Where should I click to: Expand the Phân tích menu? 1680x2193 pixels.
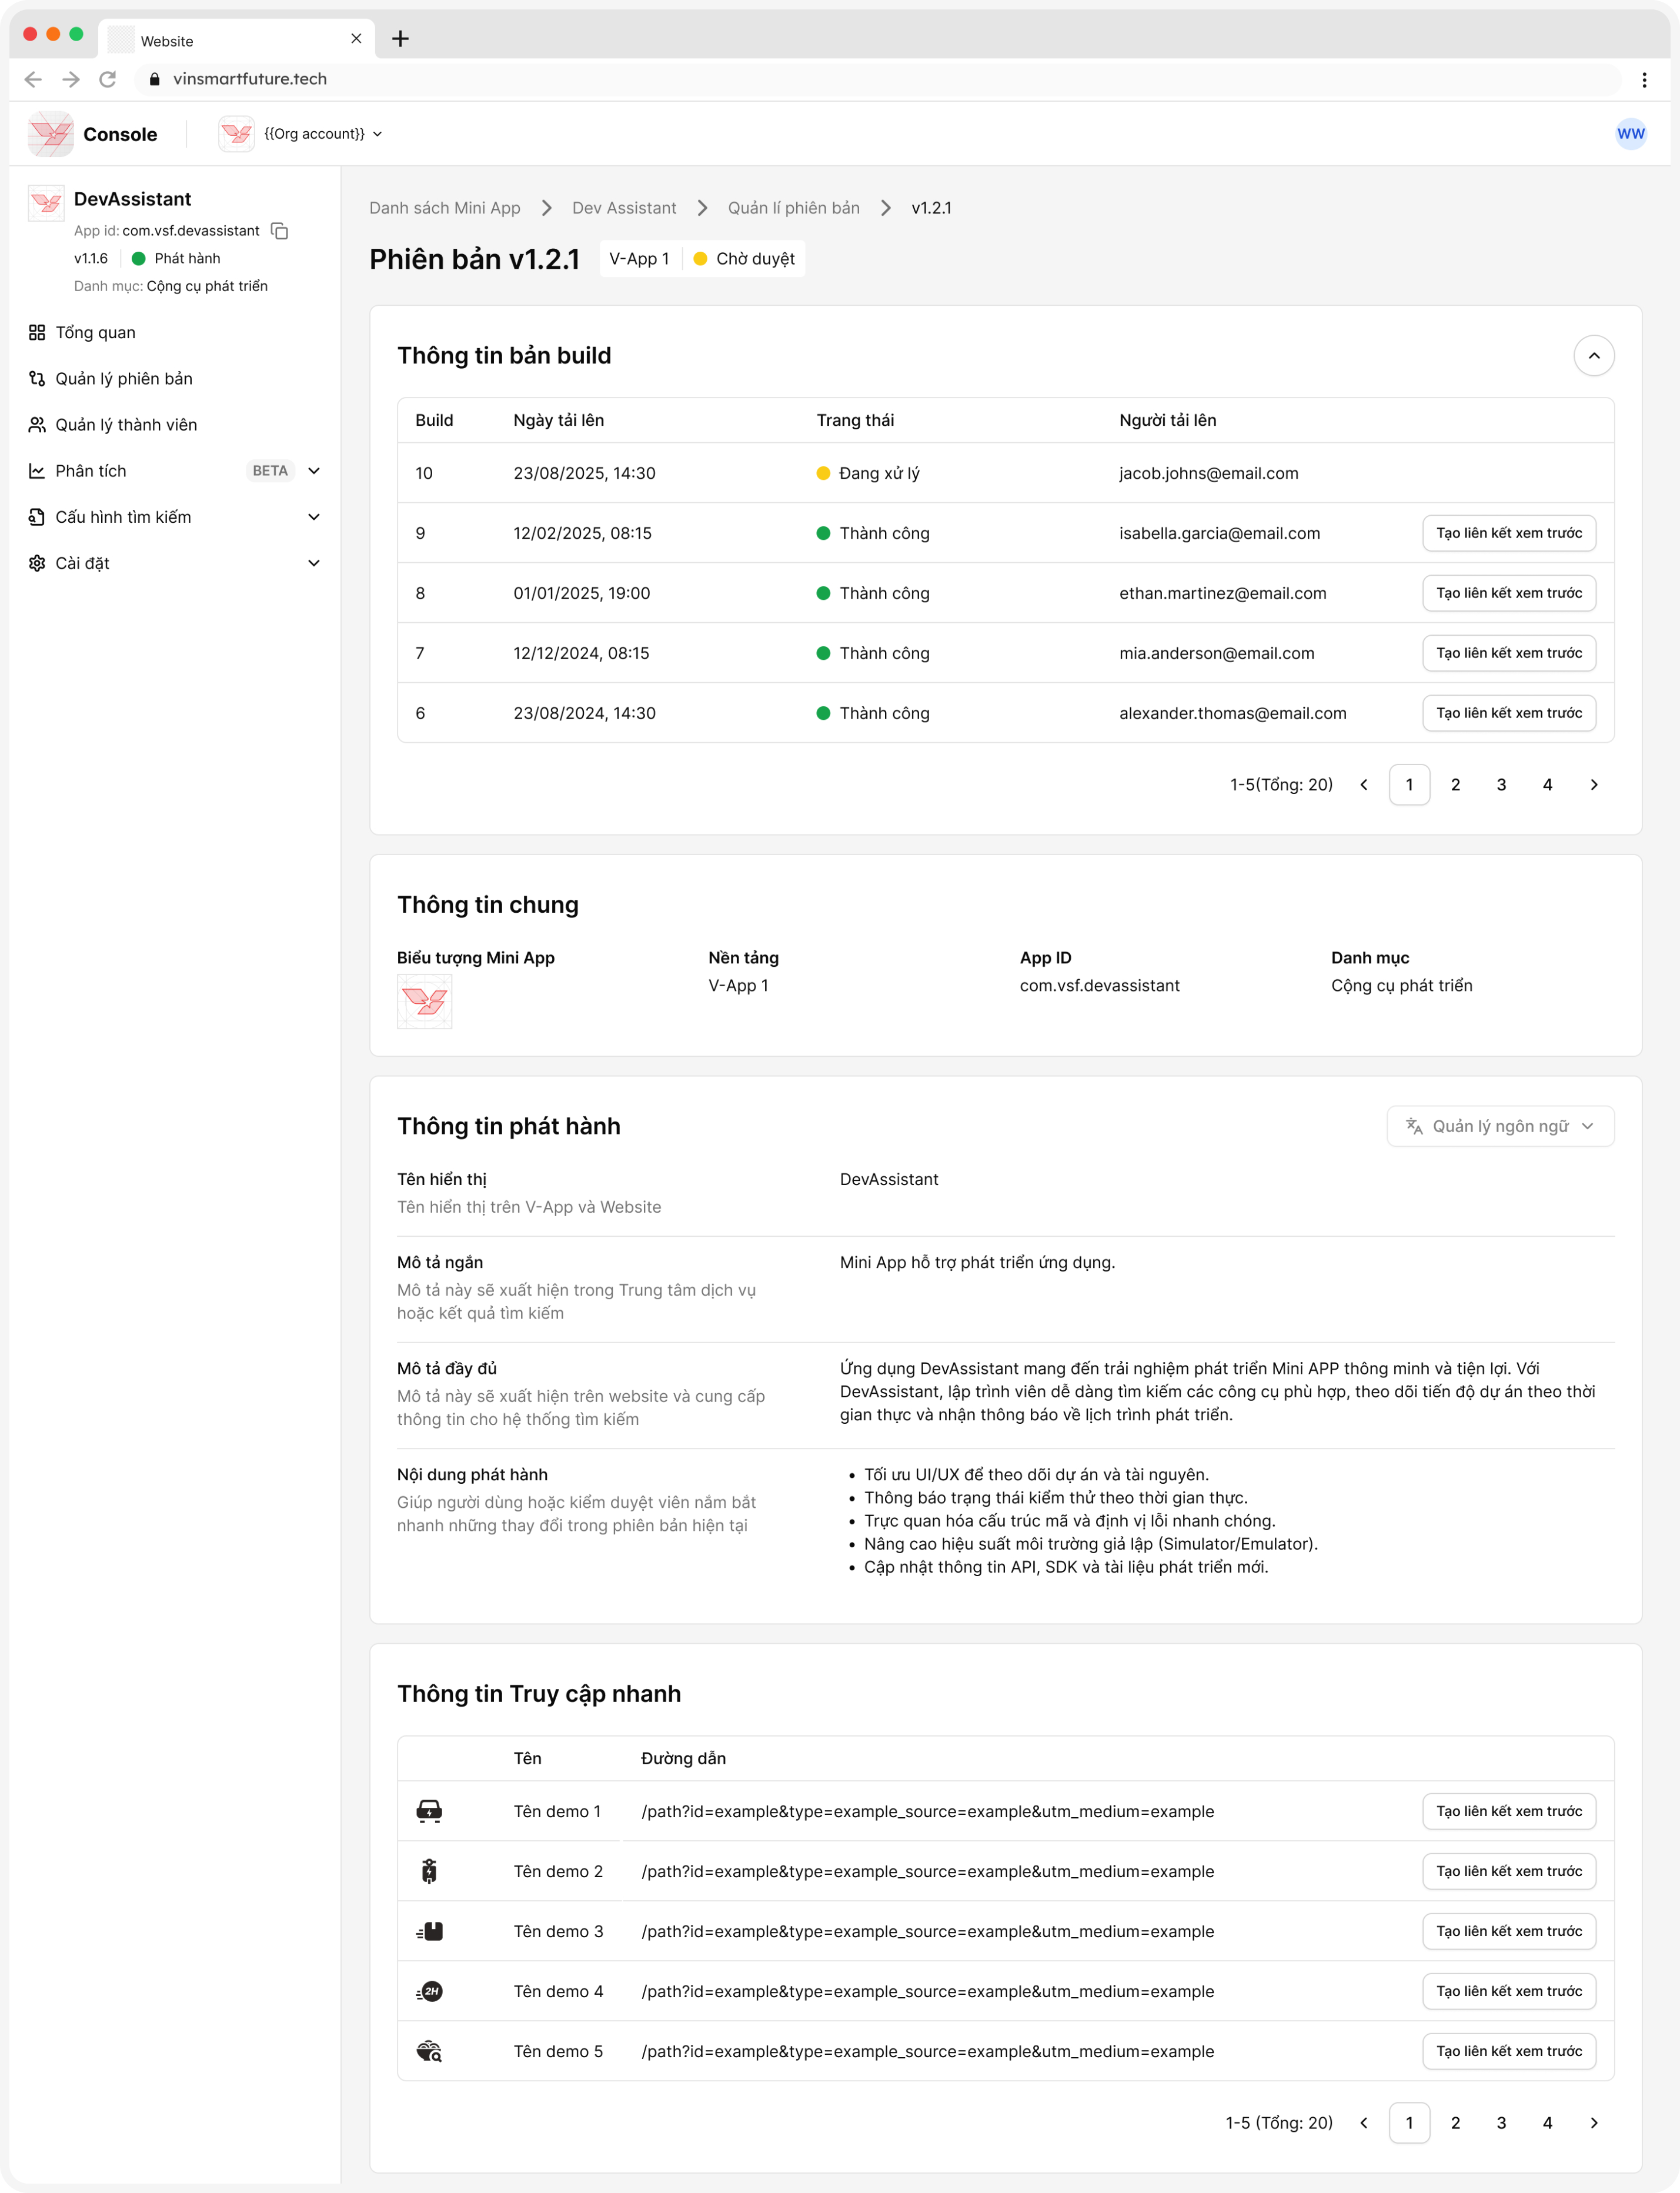[314, 471]
